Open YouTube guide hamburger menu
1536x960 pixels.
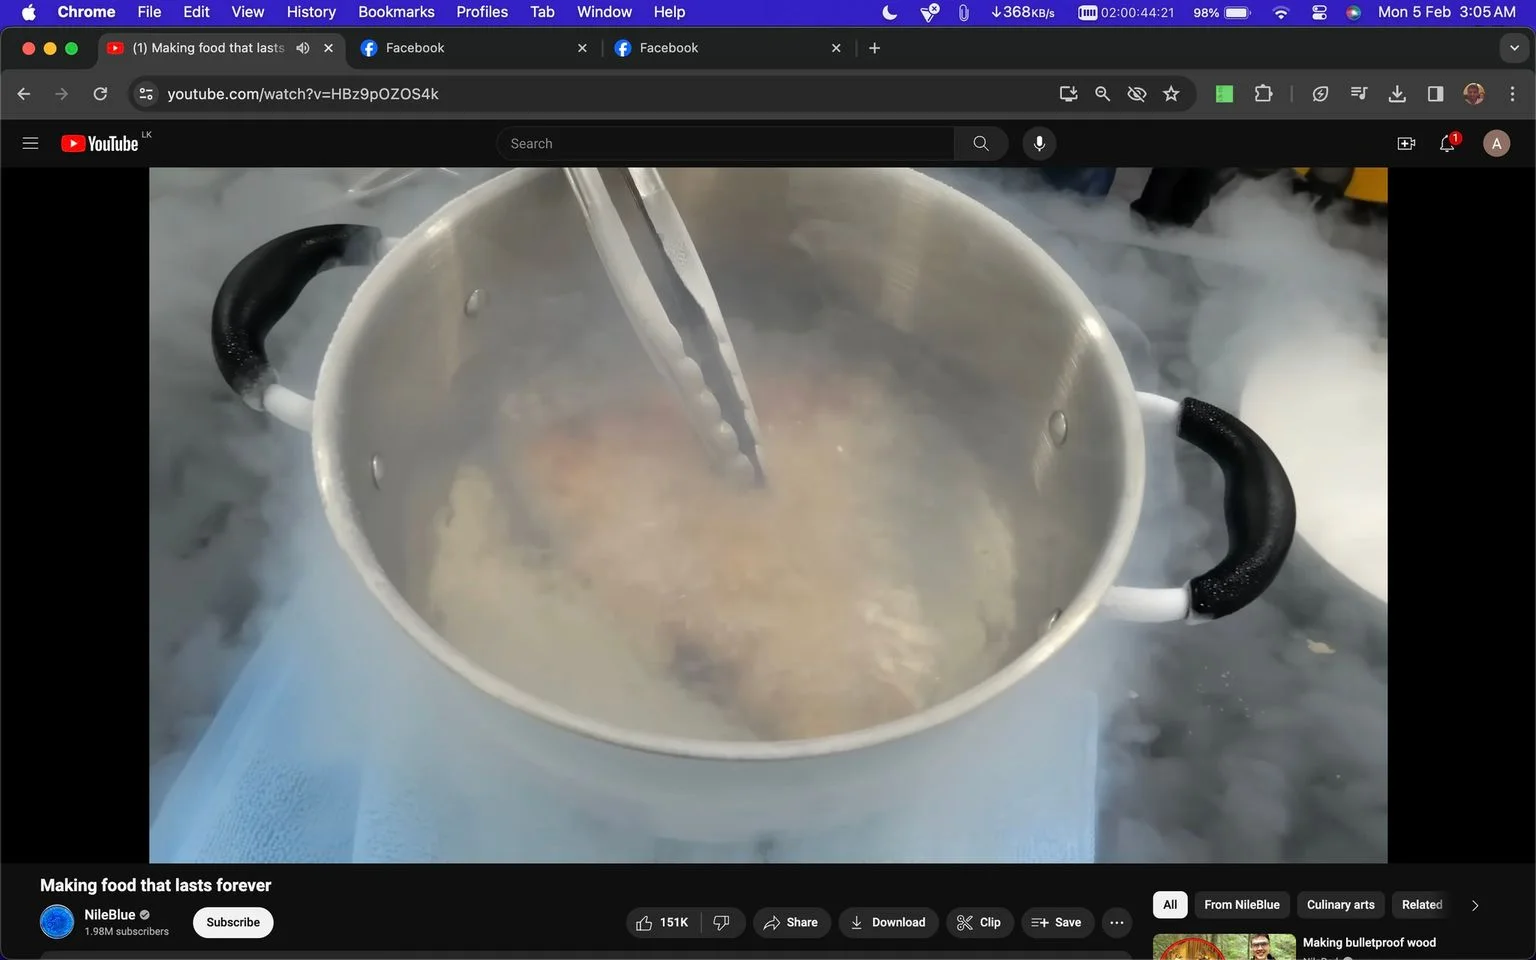click(30, 143)
